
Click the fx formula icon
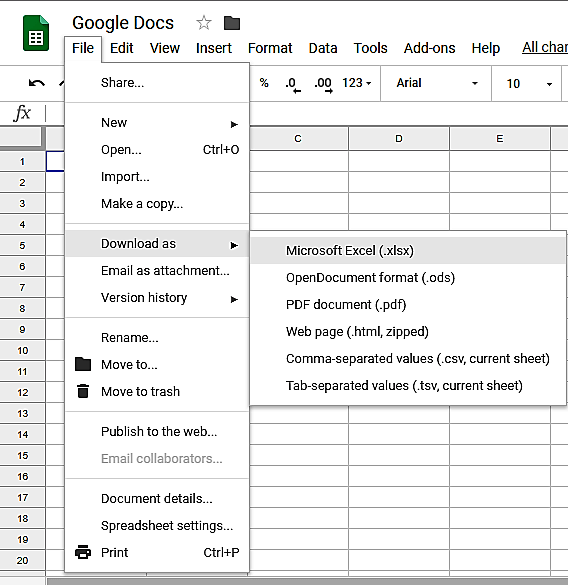[x=22, y=113]
